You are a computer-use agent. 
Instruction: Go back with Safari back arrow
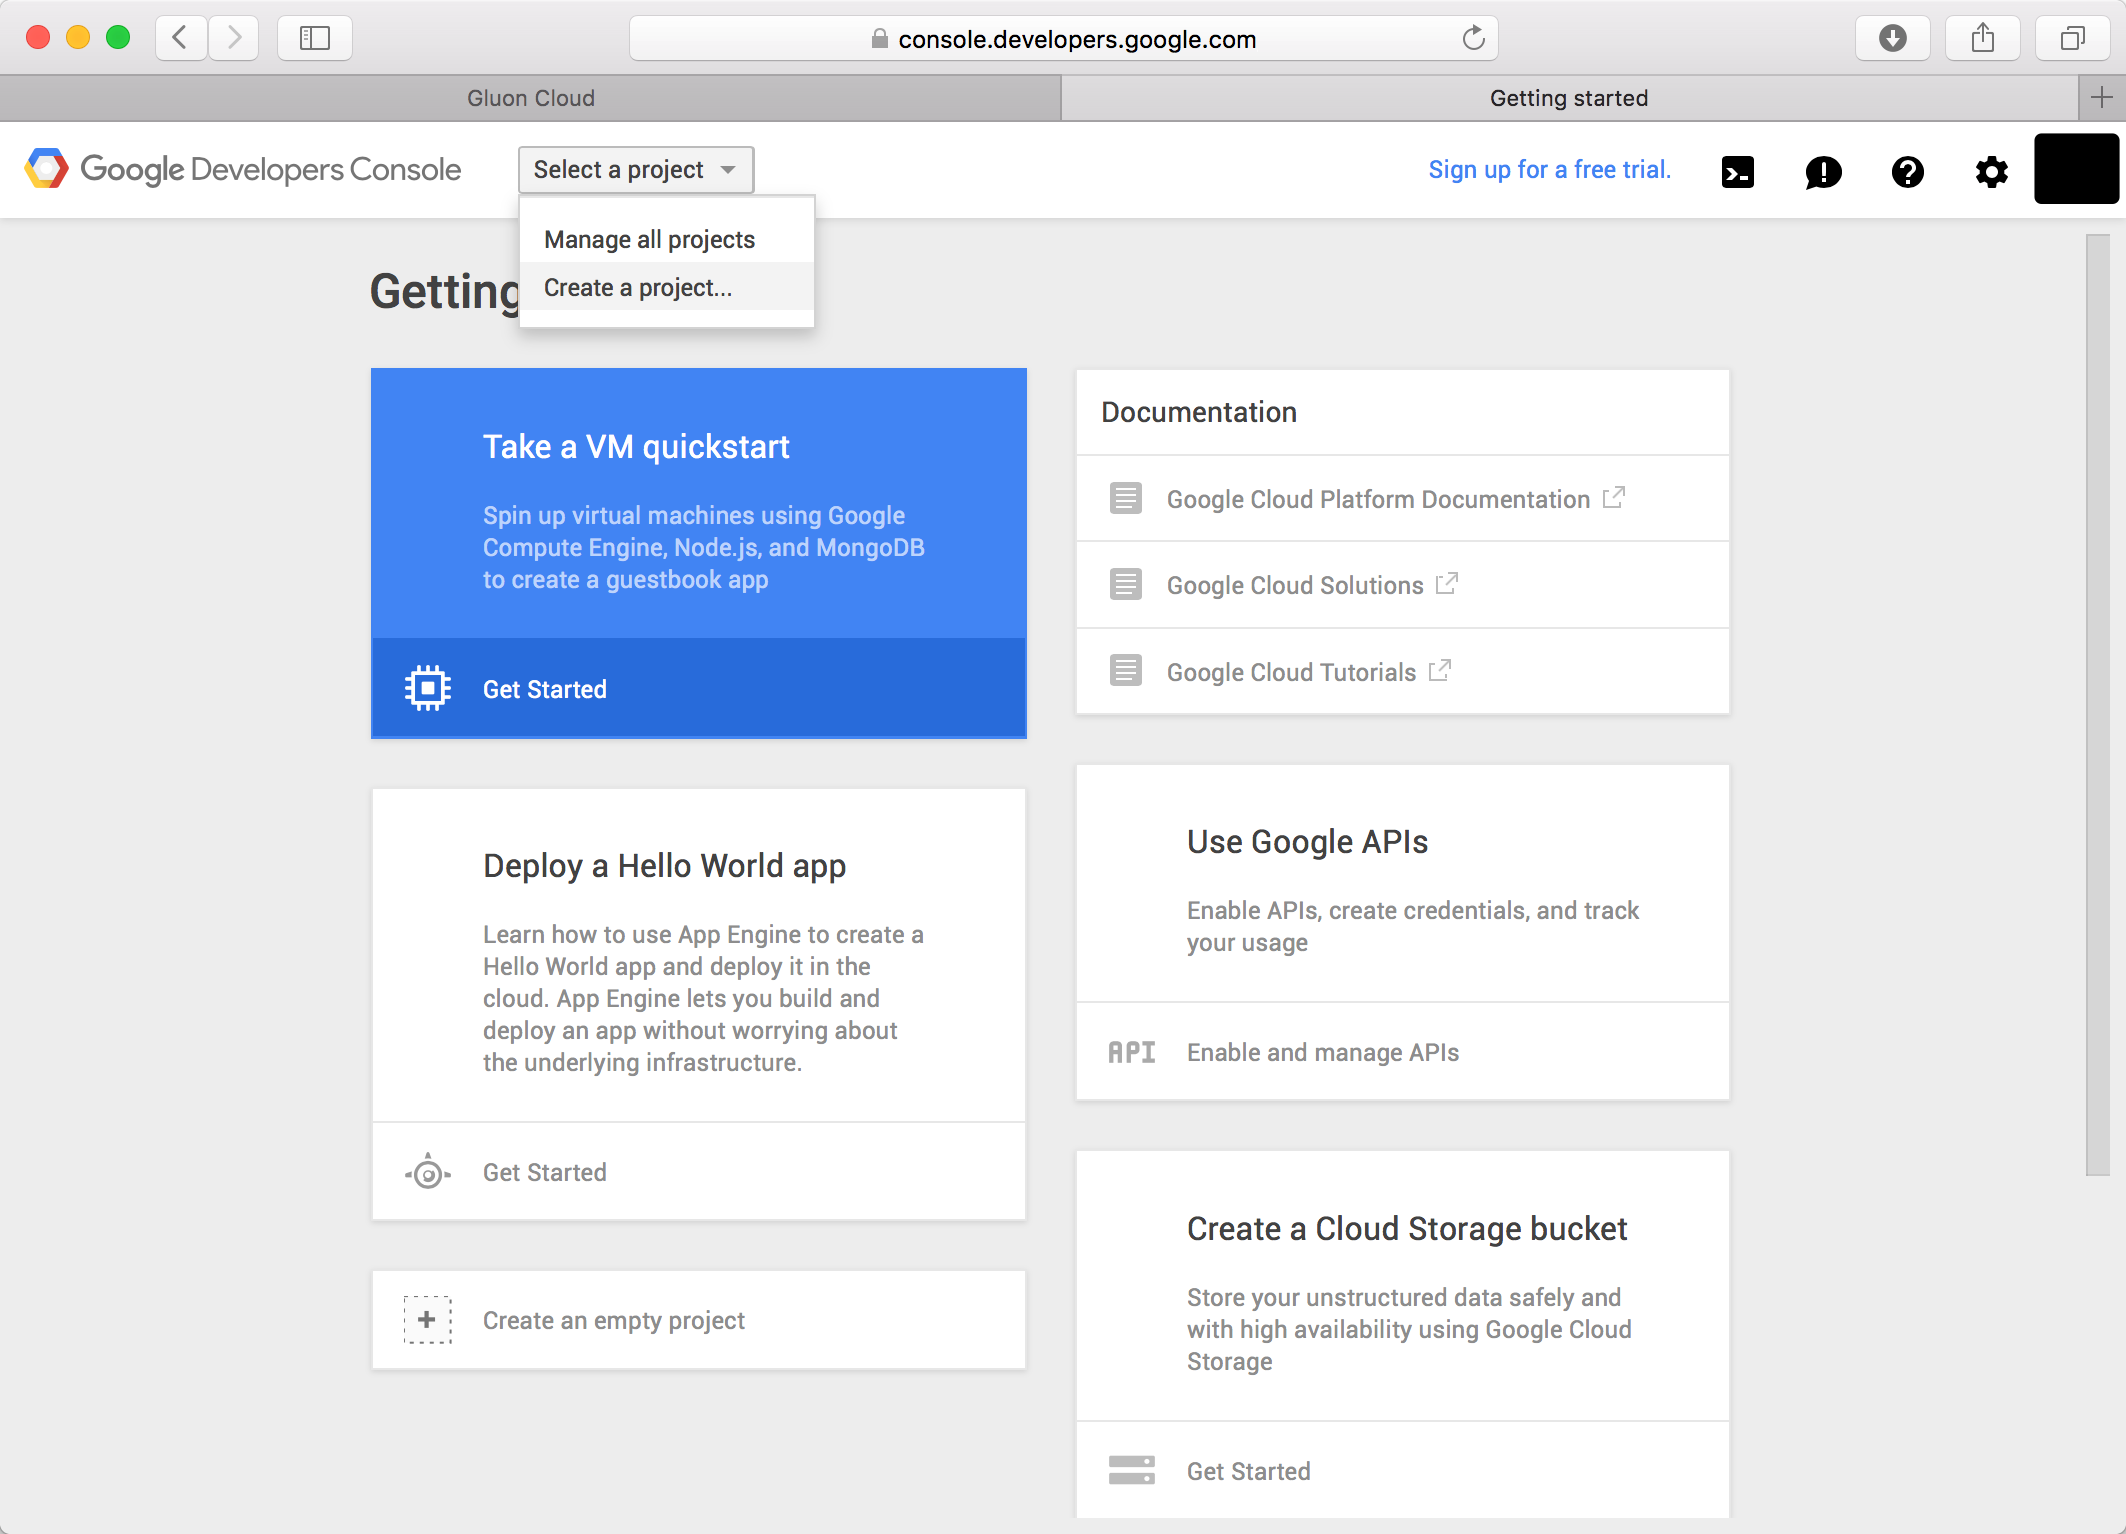(x=181, y=38)
